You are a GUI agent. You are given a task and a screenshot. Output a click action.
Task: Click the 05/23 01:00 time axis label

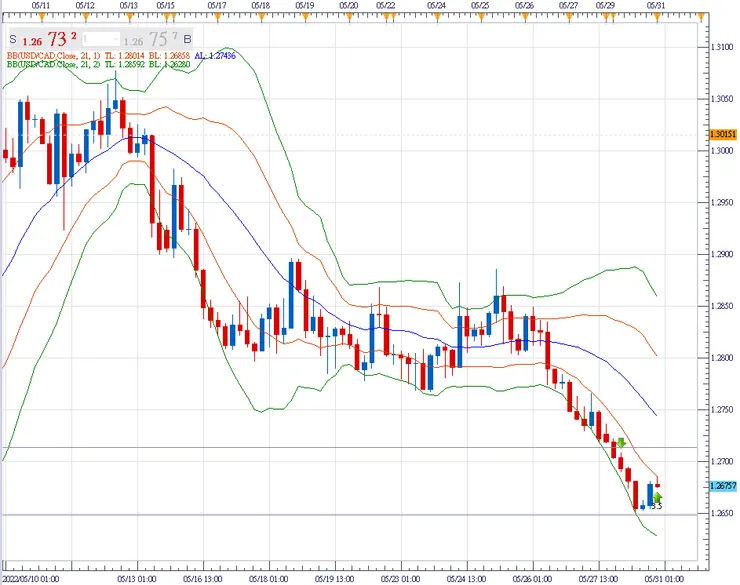401,578
